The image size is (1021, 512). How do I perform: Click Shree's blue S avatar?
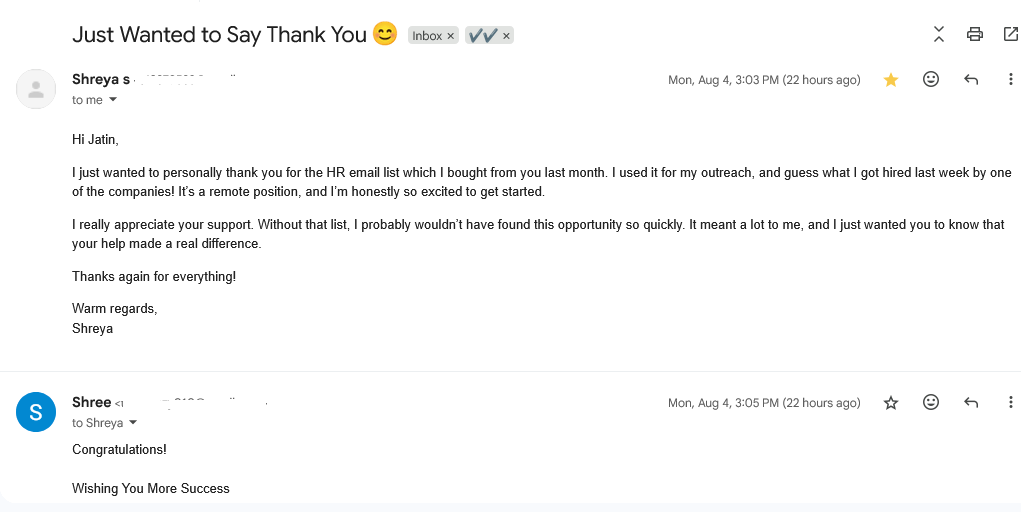[x=36, y=412]
